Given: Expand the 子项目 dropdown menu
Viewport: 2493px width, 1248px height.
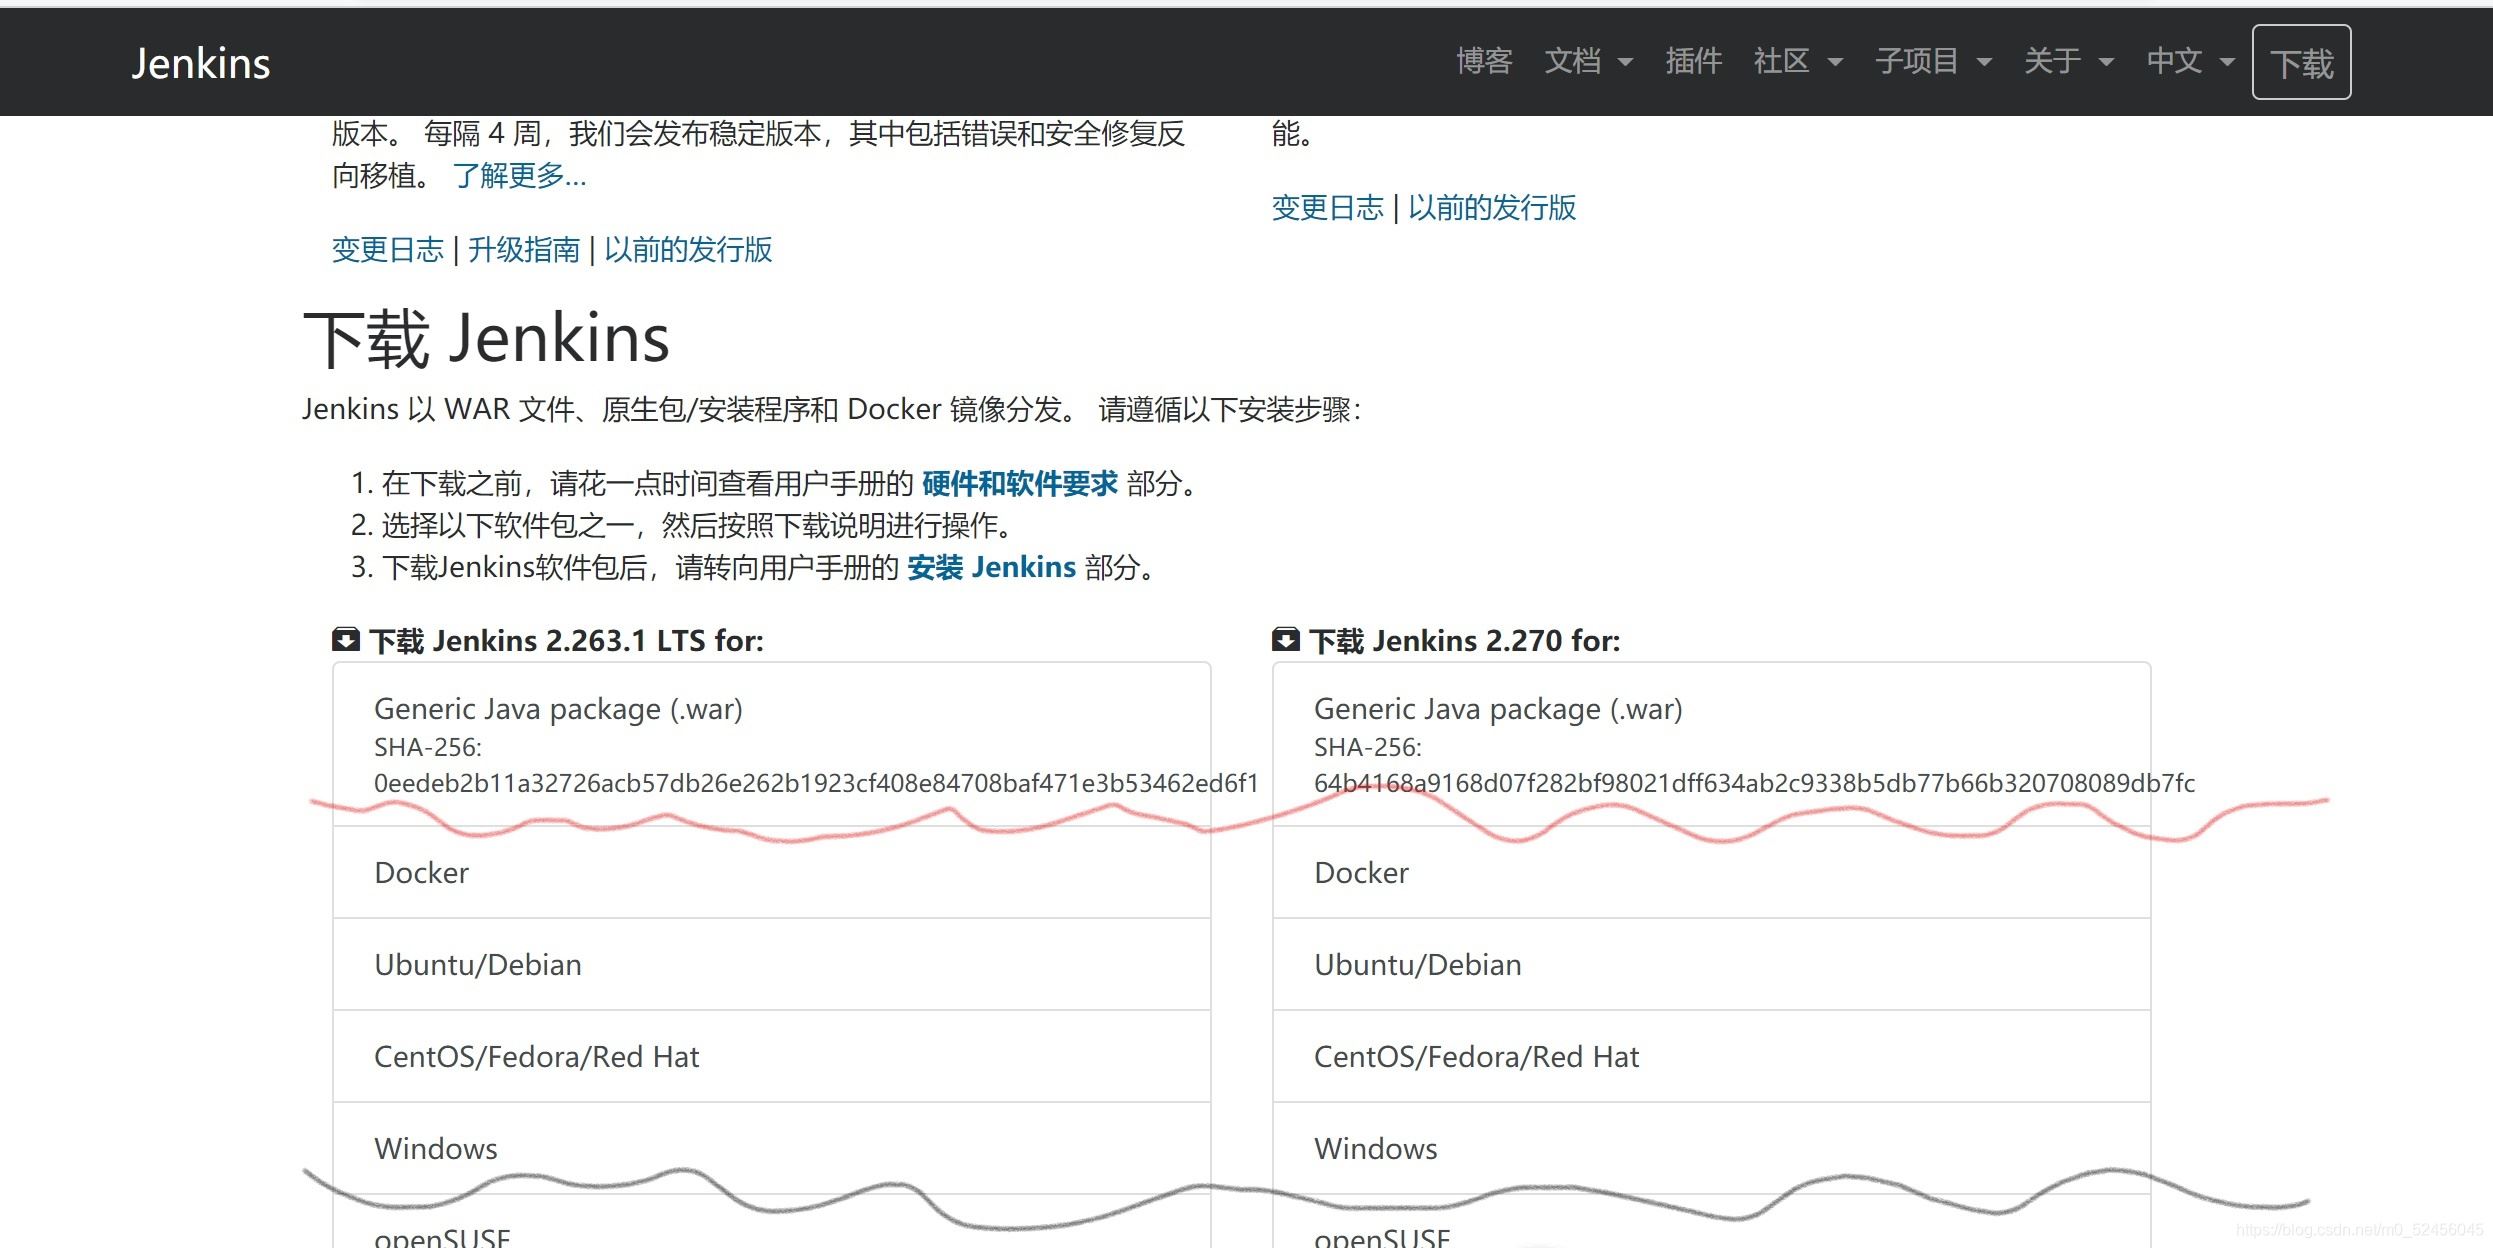Looking at the screenshot, I should (x=1933, y=61).
